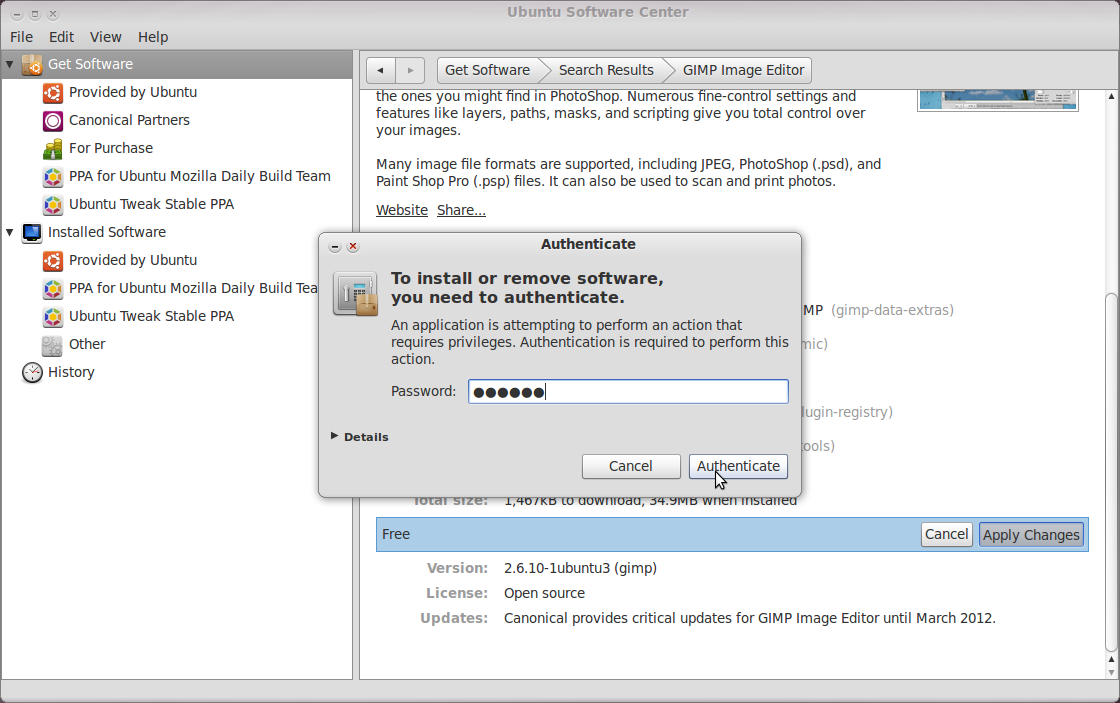Viewport: 1120px width, 703px height.
Task: Click Cancel next to Apply Changes
Action: pos(946,534)
